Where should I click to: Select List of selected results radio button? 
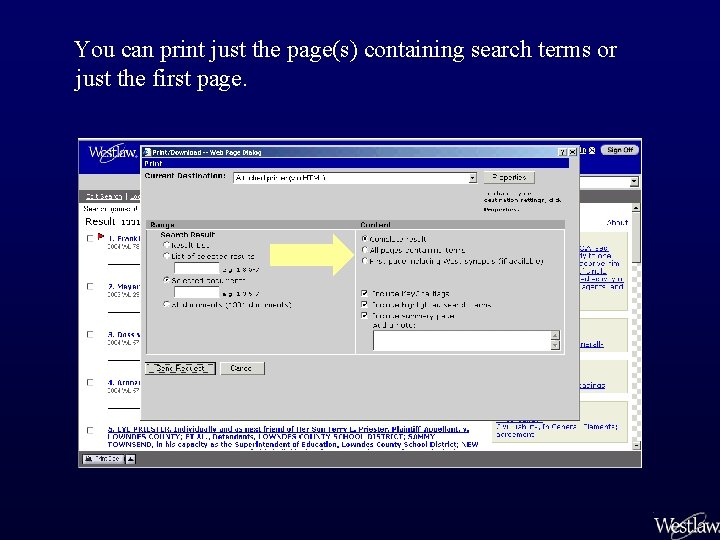pos(167,256)
